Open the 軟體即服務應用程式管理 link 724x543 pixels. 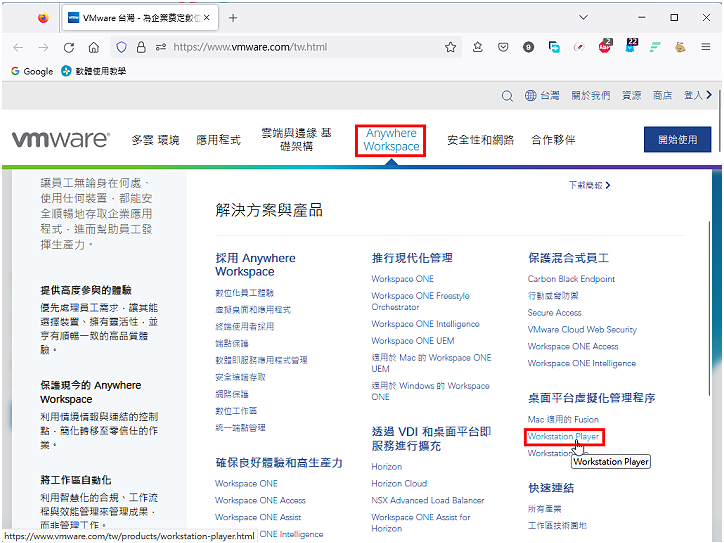[261, 360]
